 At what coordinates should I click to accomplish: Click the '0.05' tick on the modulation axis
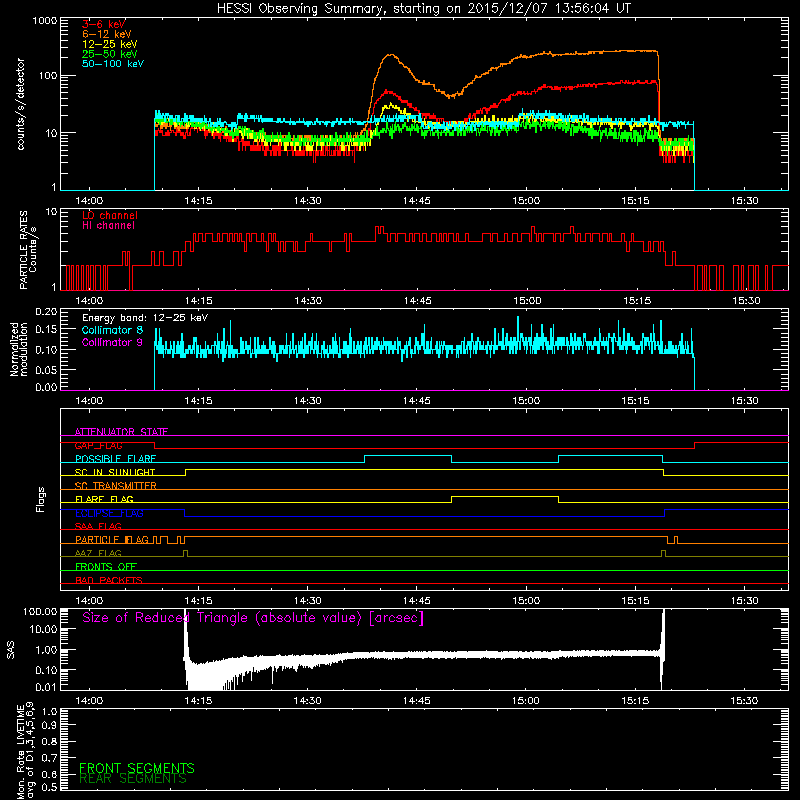tap(46, 369)
